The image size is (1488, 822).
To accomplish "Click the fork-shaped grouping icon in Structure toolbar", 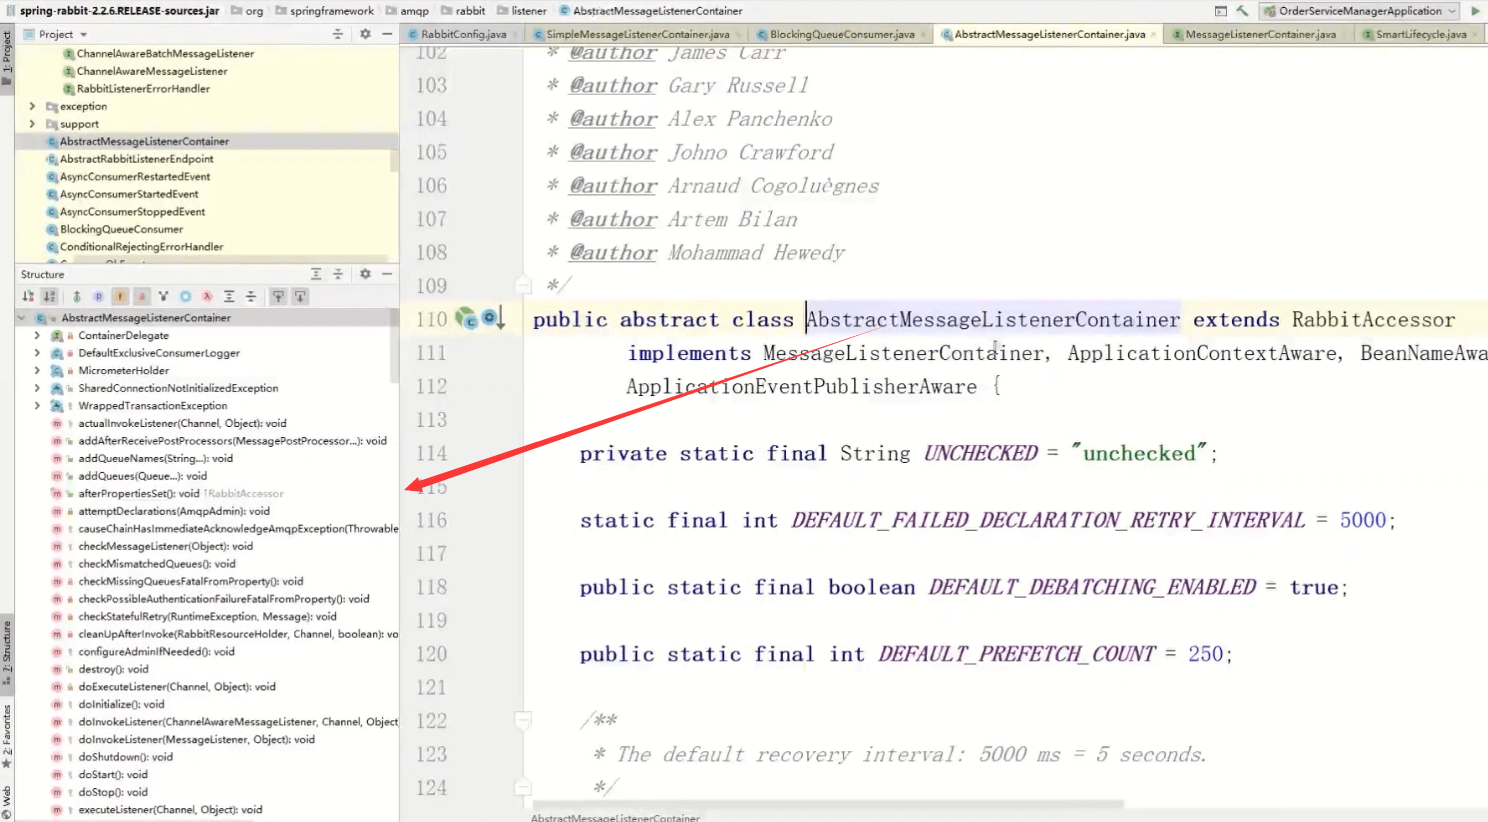I will pyautogui.click(x=163, y=296).
